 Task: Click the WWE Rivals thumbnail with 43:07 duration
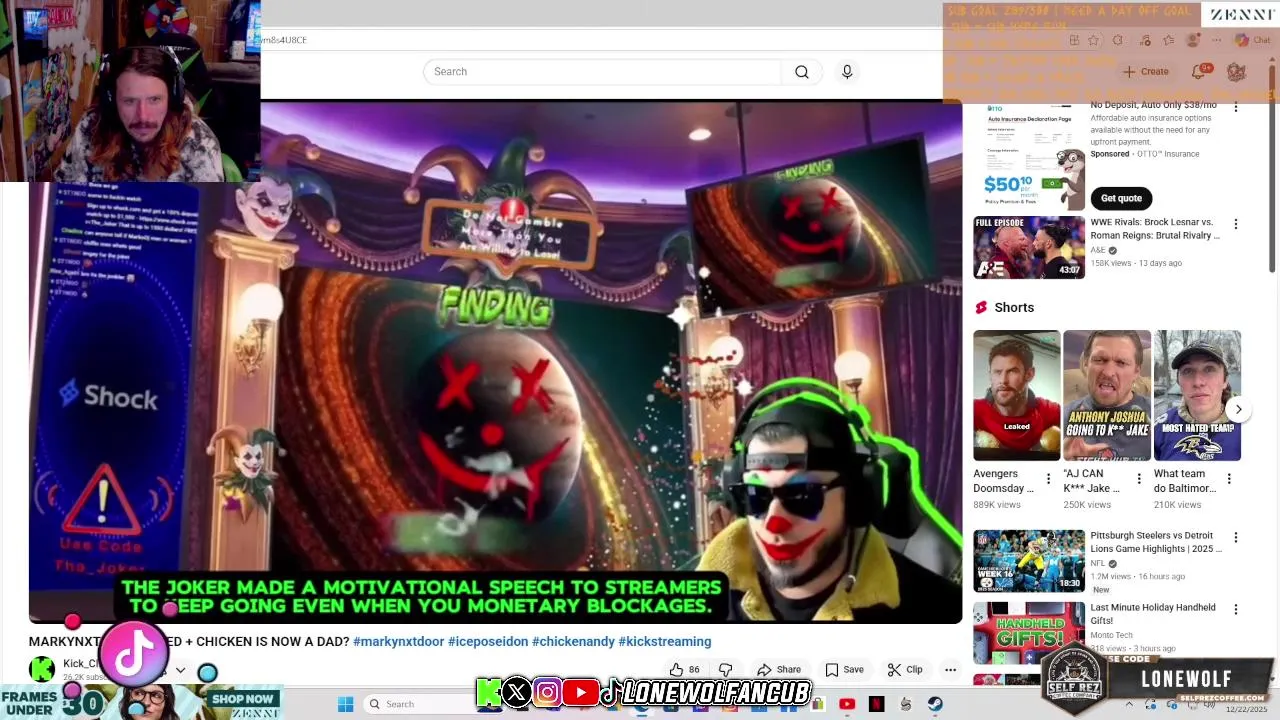pos(1029,247)
